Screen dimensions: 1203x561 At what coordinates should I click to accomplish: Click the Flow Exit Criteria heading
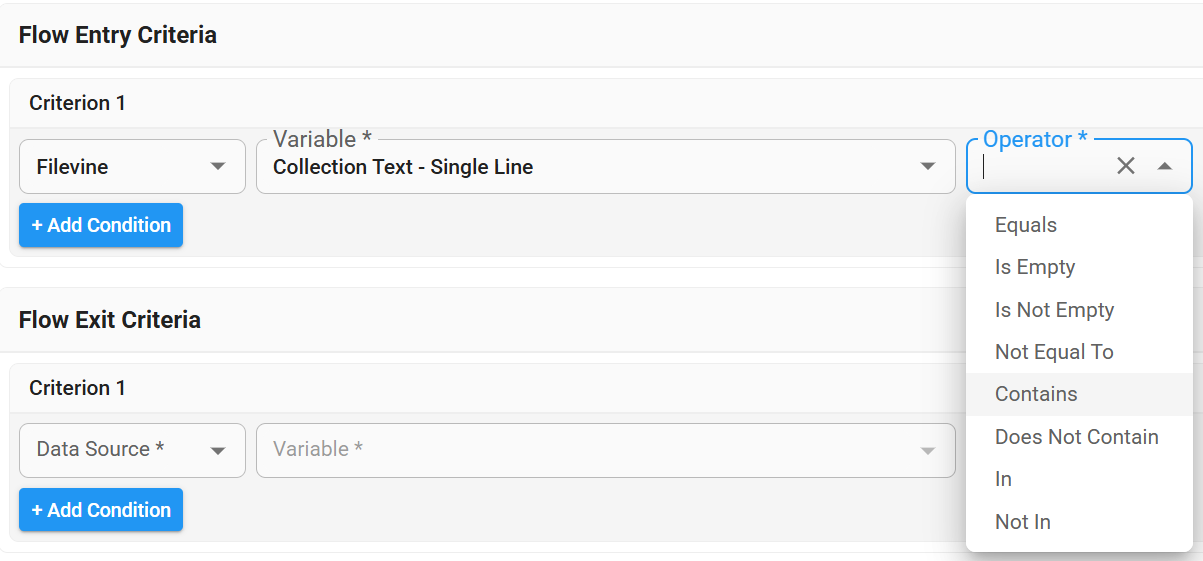pyautogui.click(x=110, y=320)
